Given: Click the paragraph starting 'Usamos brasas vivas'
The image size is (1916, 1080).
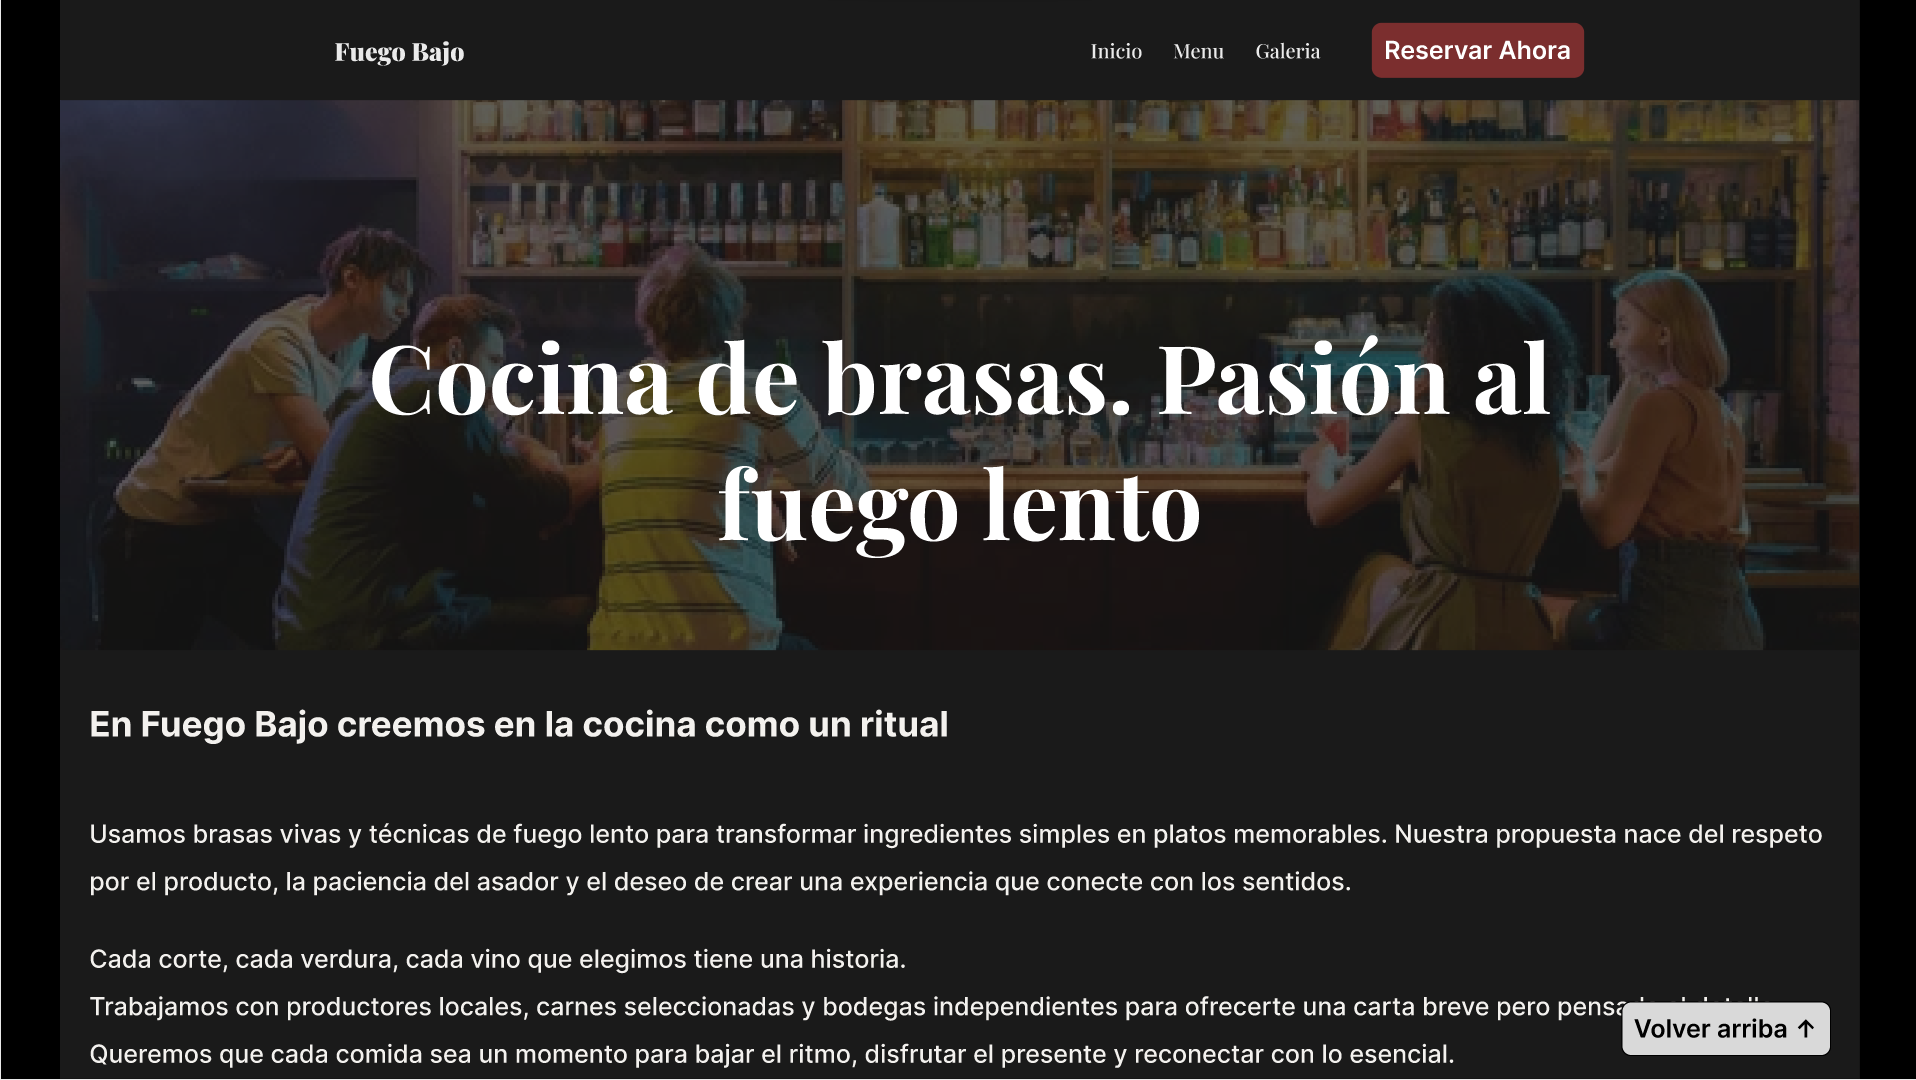Looking at the screenshot, I should tap(956, 857).
